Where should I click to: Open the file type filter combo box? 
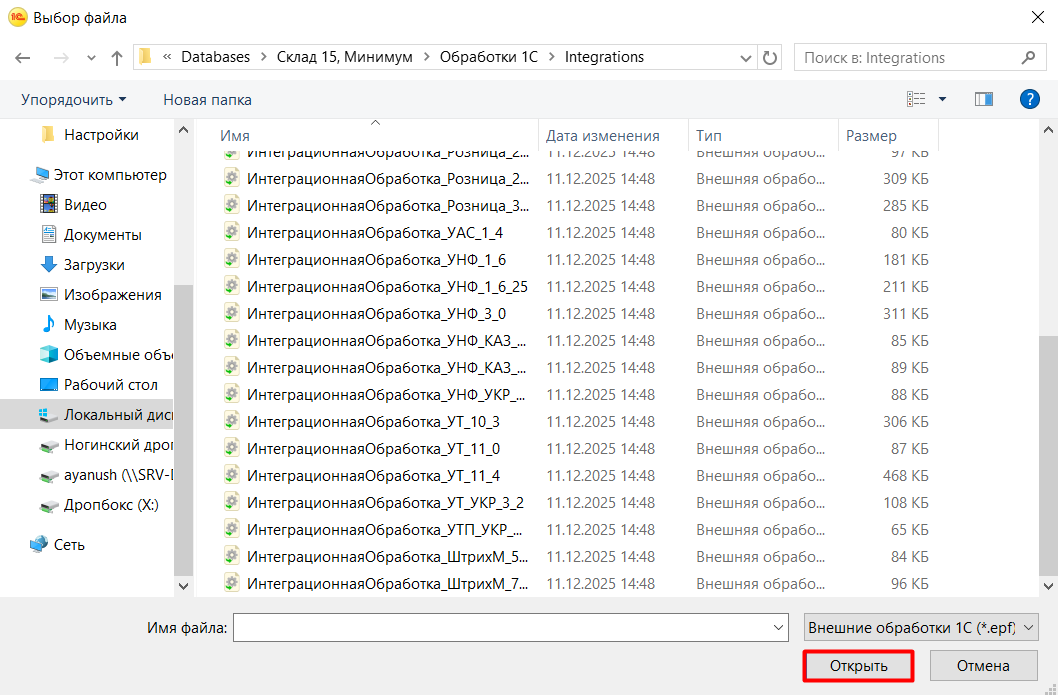point(921,628)
